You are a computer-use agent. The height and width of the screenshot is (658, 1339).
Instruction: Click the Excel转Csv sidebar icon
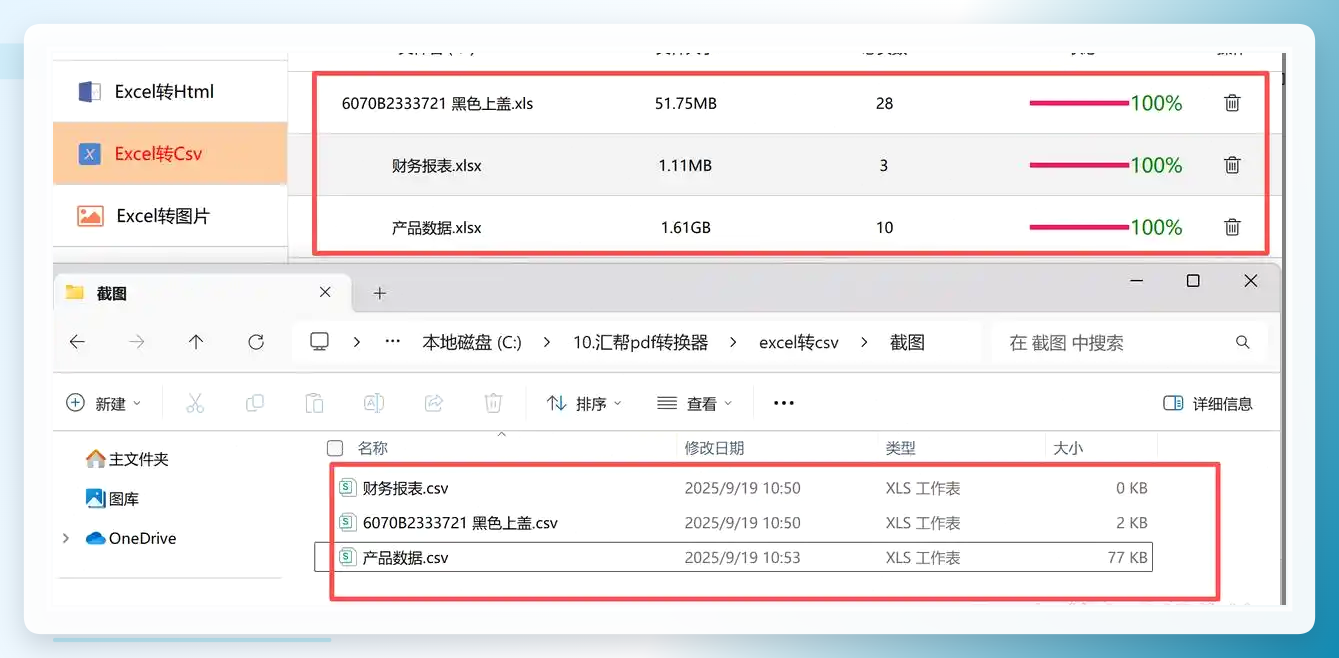tap(90, 154)
